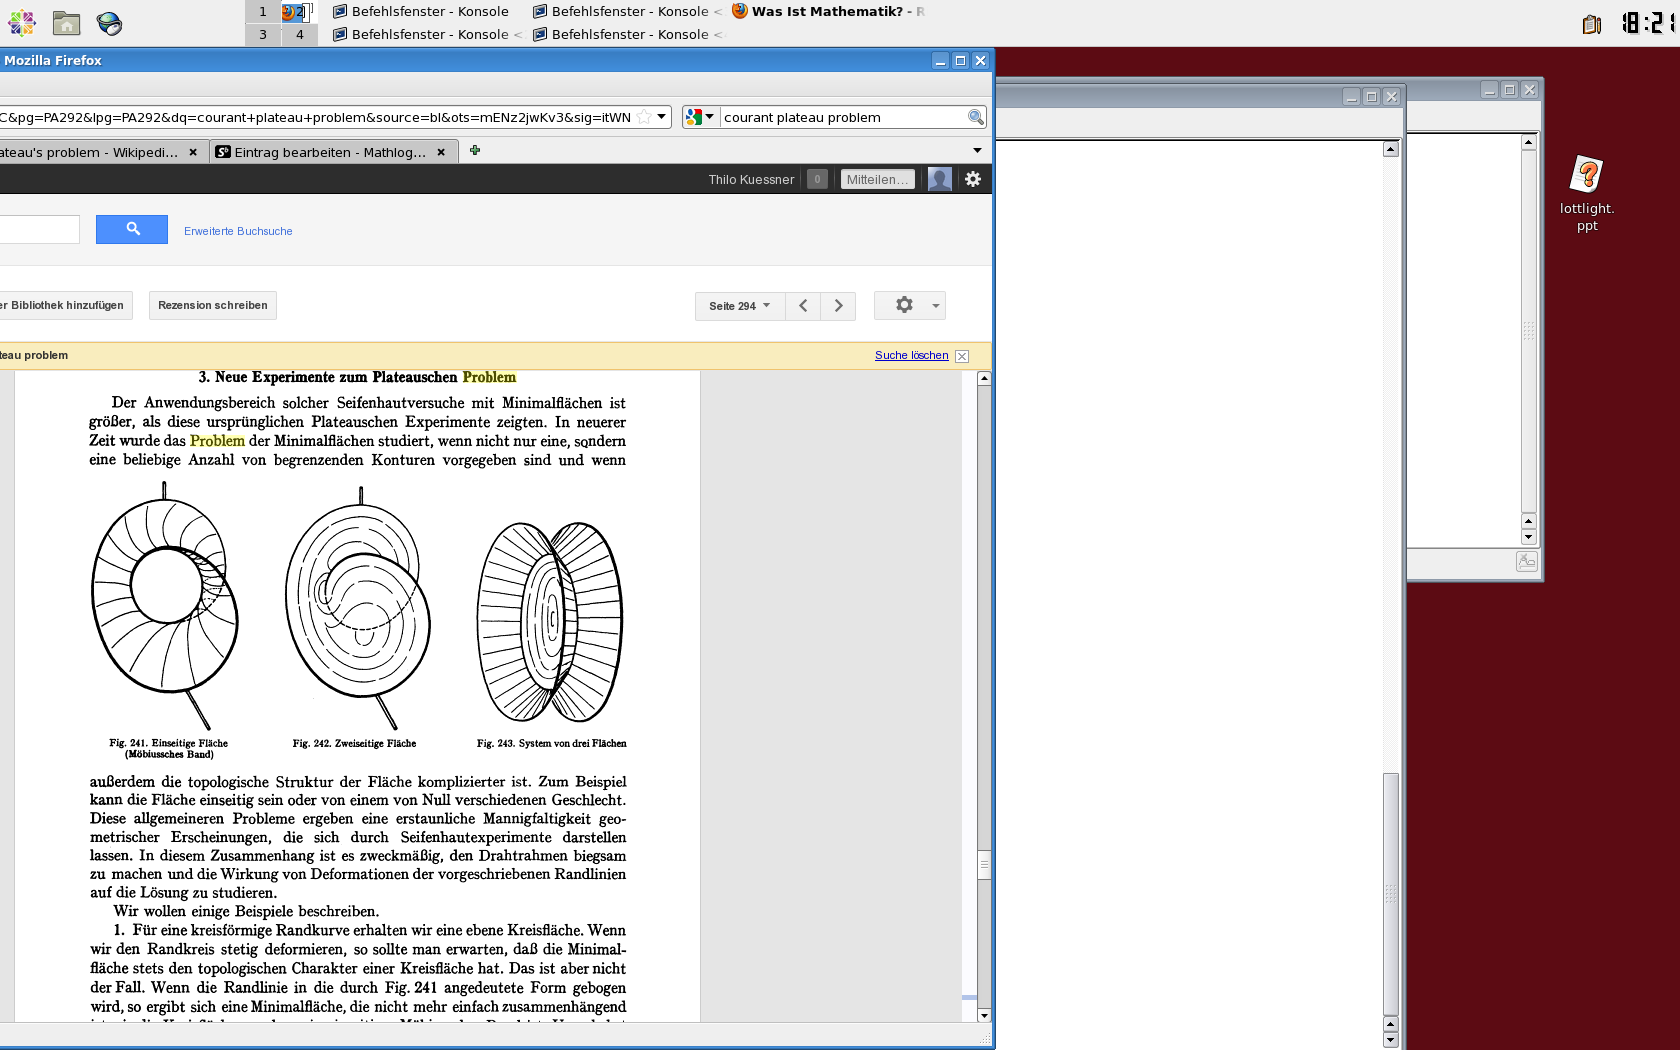Viewport: 1680px width, 1050px height.
Task: Click the user profile avatar icon
Action: point(939,179)
